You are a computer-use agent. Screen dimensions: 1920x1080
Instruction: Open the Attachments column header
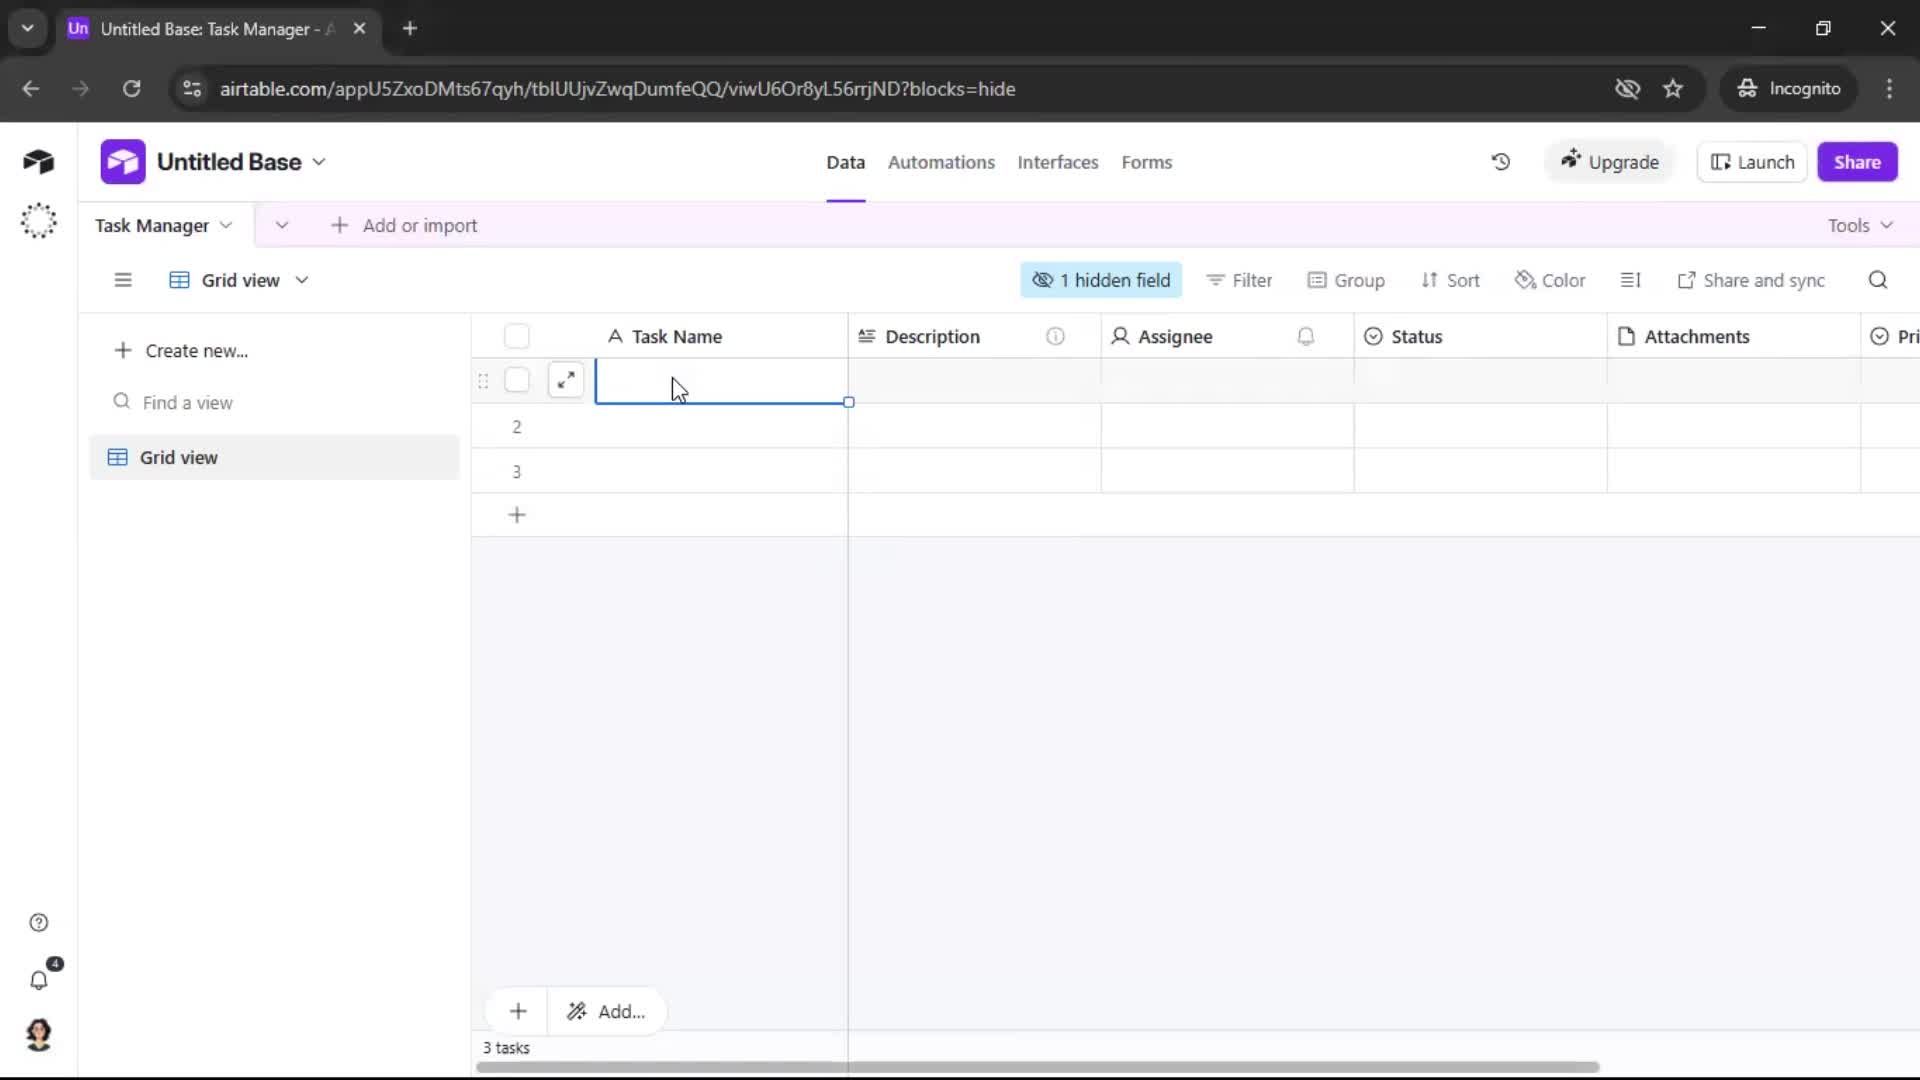[x=1733, y=337]
